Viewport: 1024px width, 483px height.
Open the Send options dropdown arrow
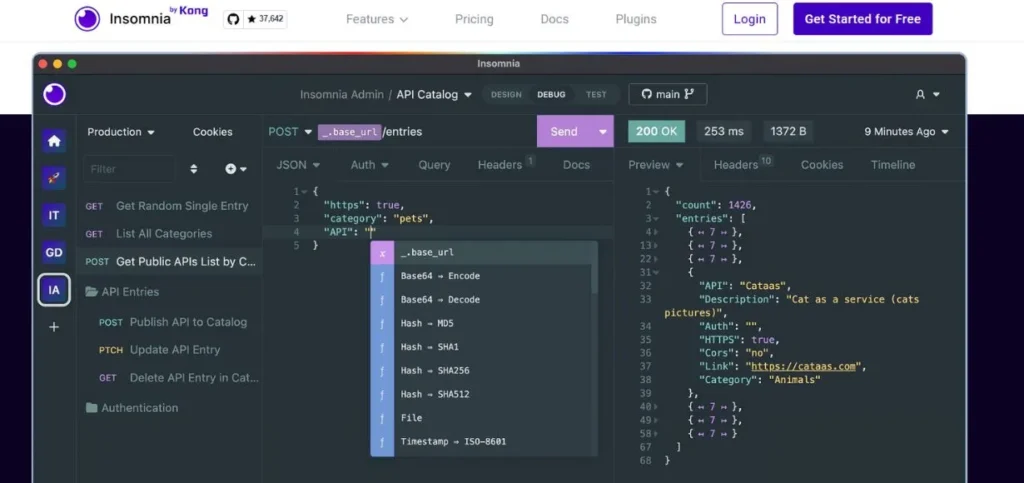602,132
